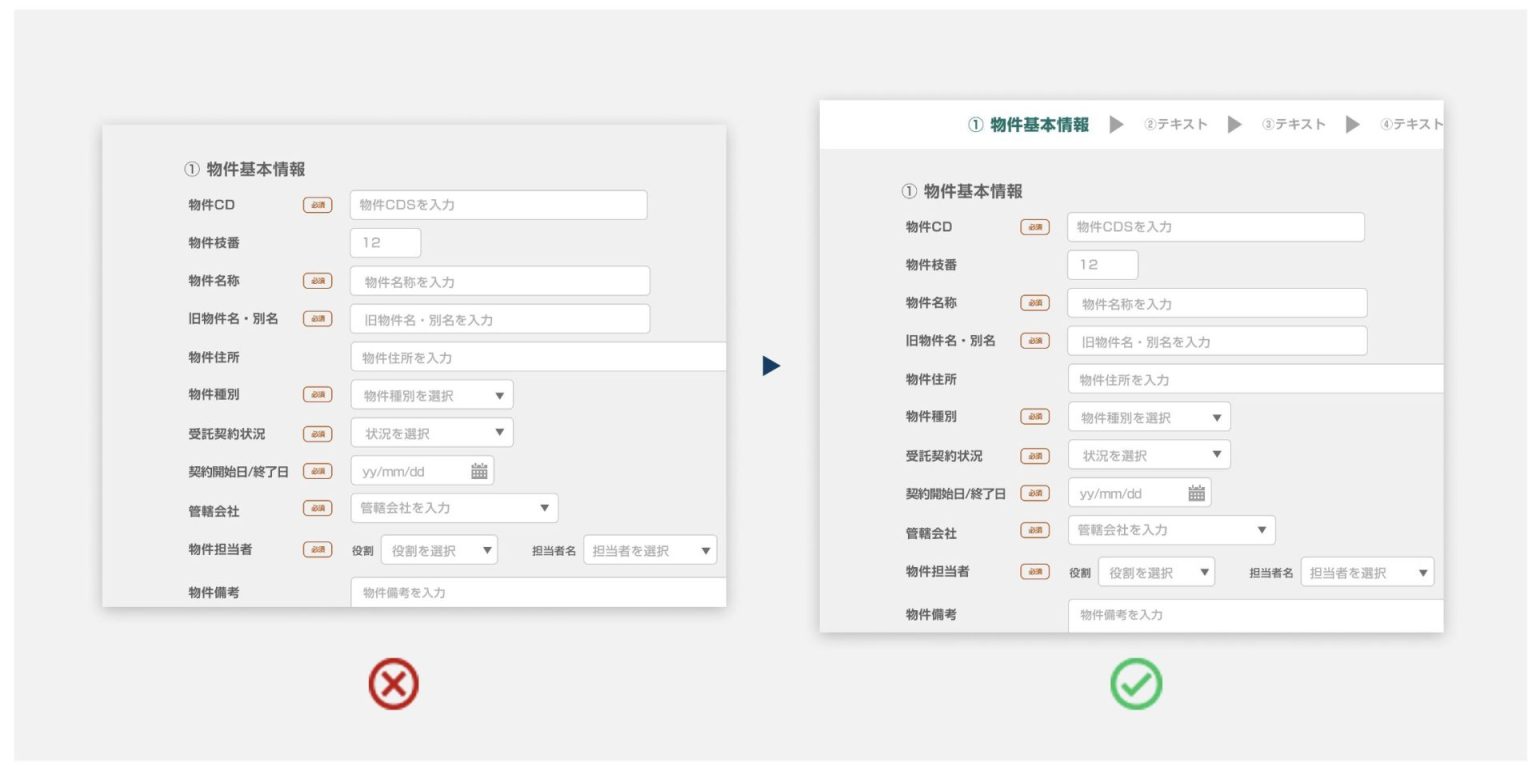Open the 物件種別を選択 dropdown in the right form
Viewport: 1536px width, 767px height.
[1148, 416]
